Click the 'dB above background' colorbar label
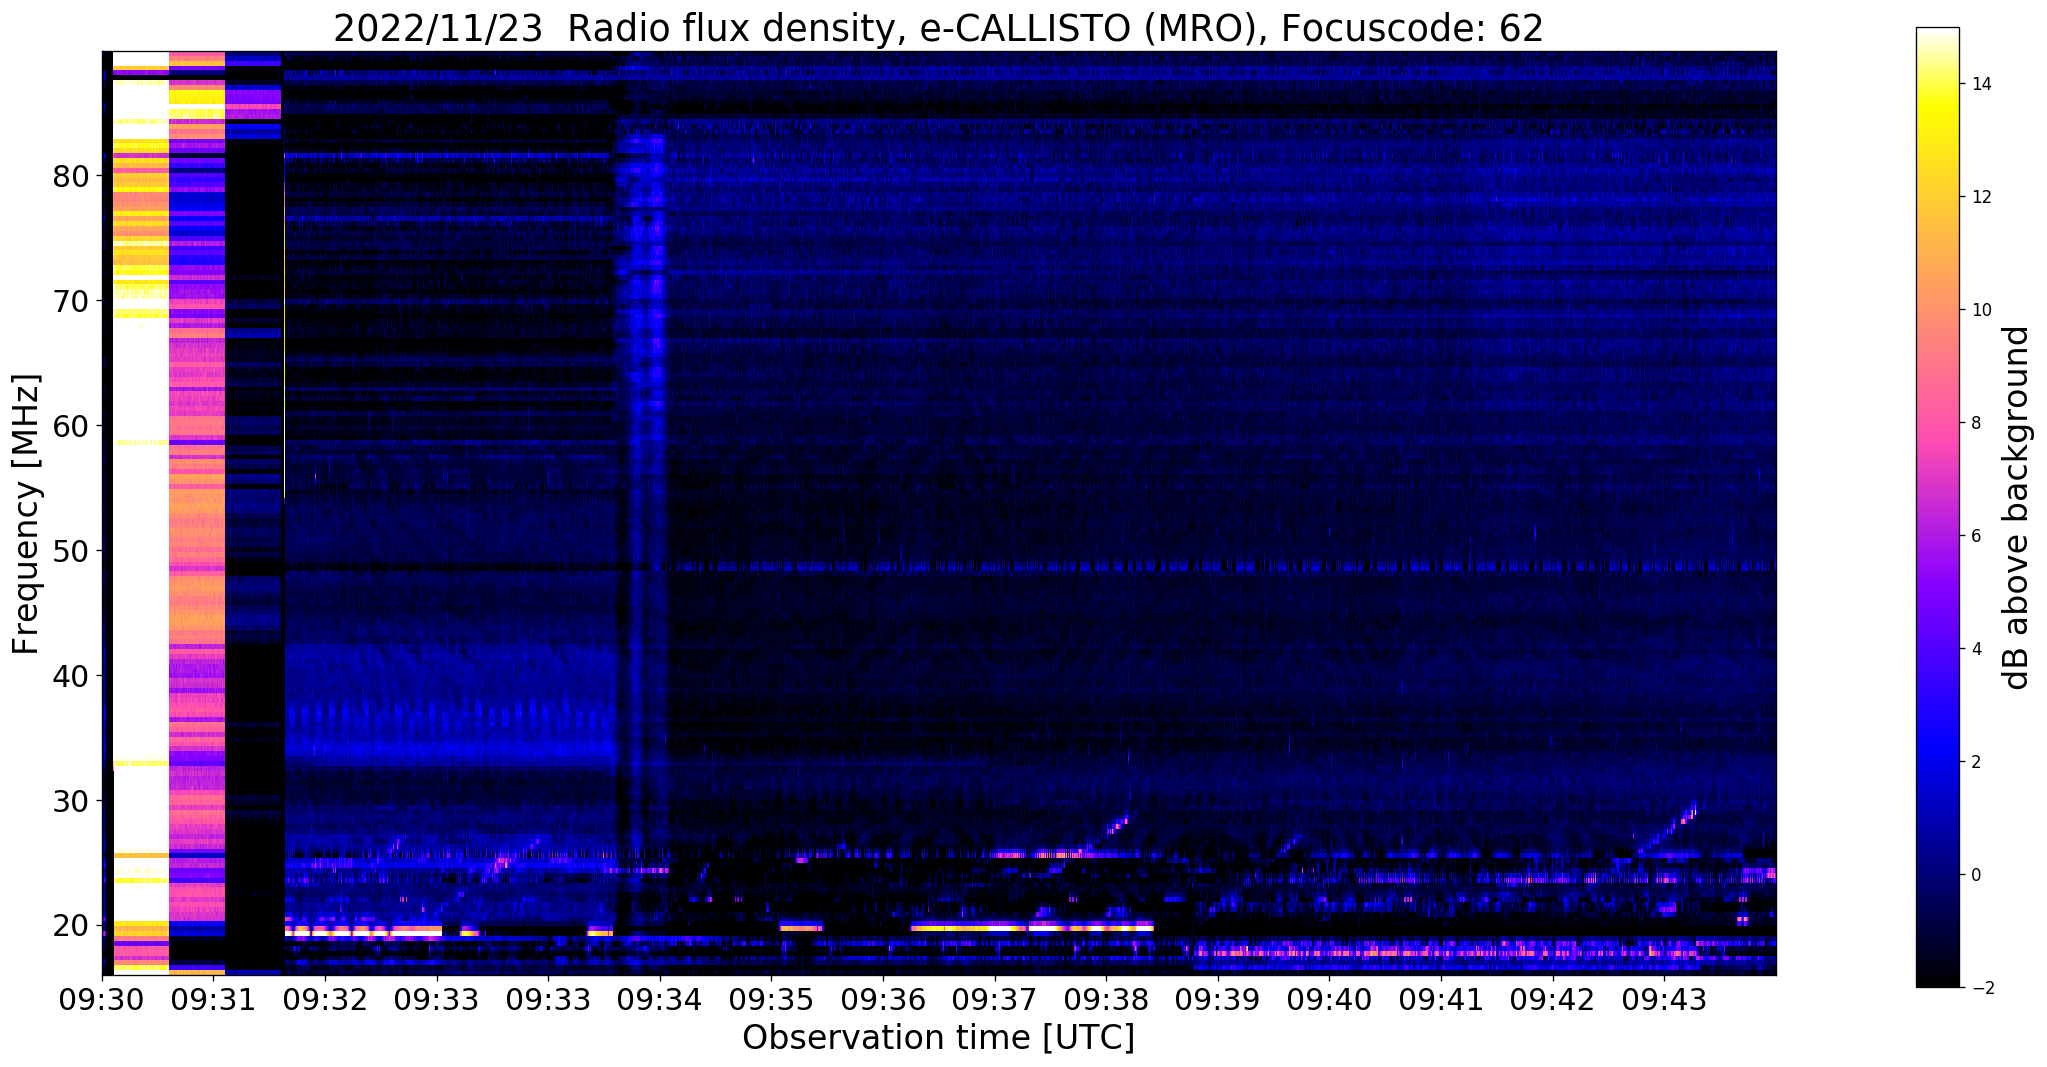 (x=2017, y=508)
